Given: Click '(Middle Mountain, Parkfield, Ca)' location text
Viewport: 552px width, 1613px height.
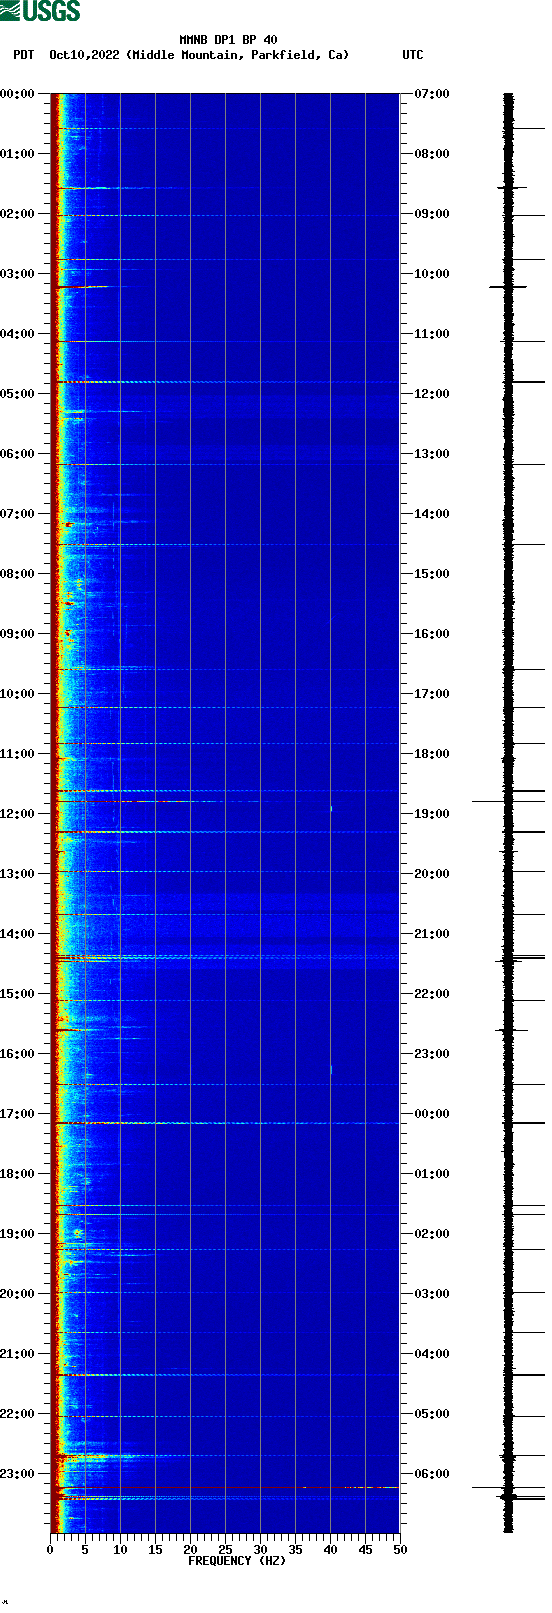Looking at the screenshot, I should pyautogui.click(x=238, y=55).
